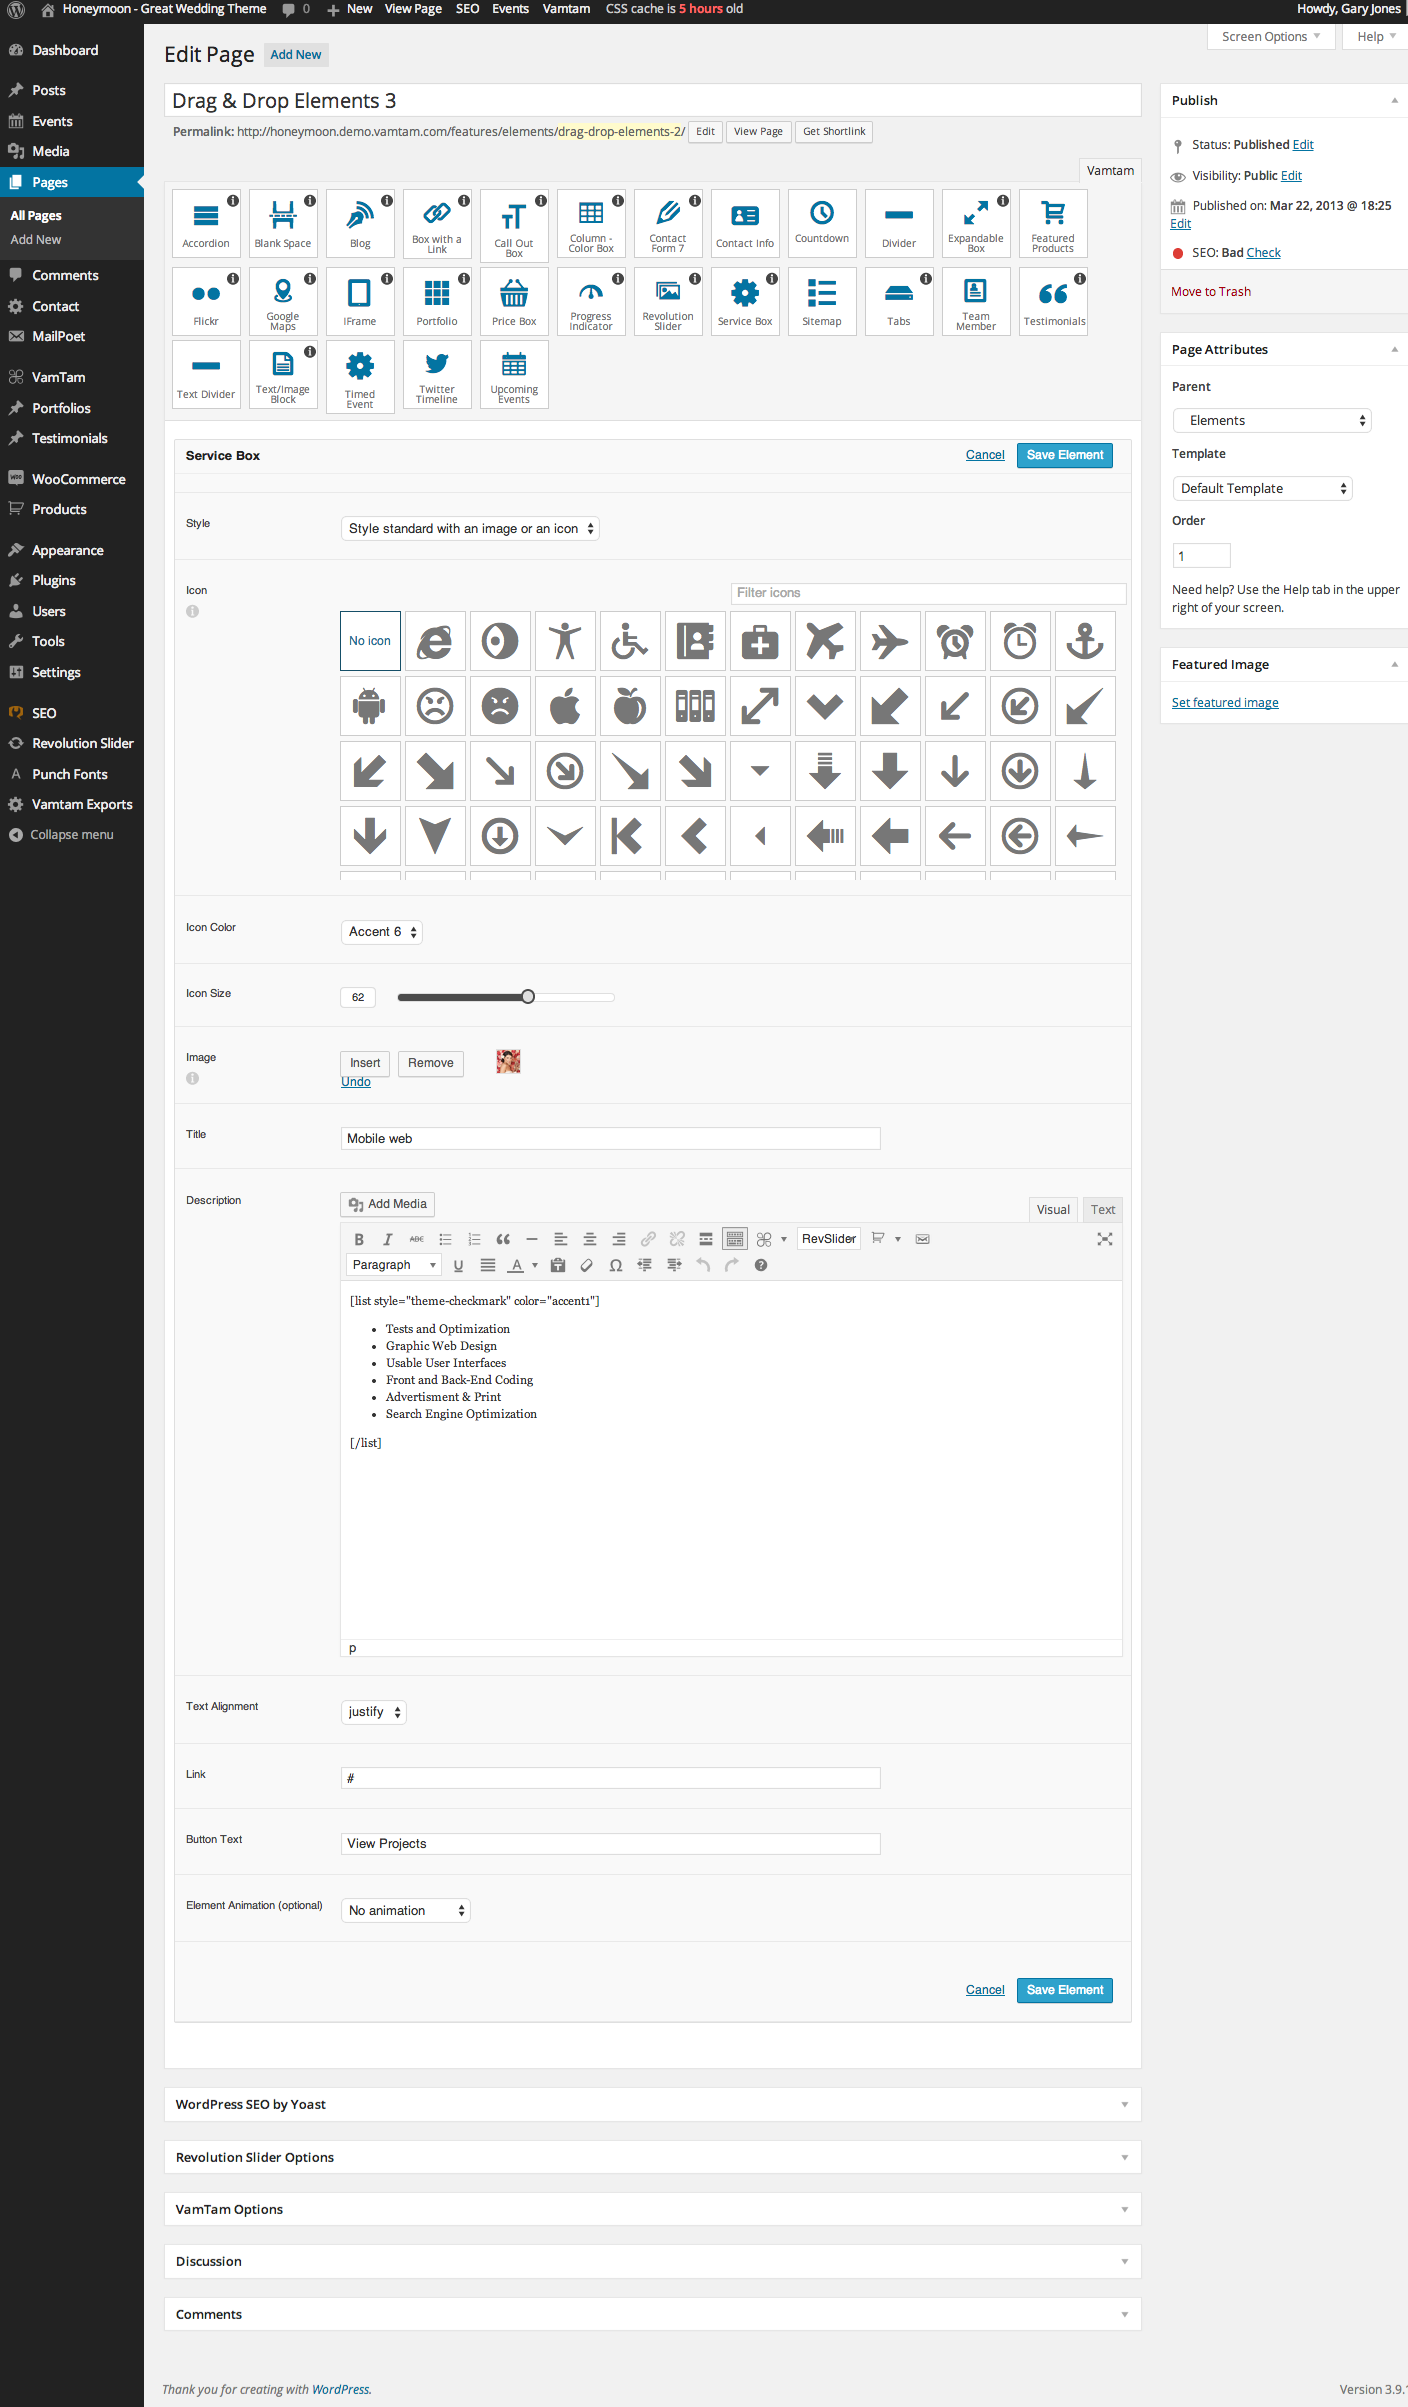Pick the Android robot icon
This screenshot has height=2407, width=1408.
click(370, 706)
